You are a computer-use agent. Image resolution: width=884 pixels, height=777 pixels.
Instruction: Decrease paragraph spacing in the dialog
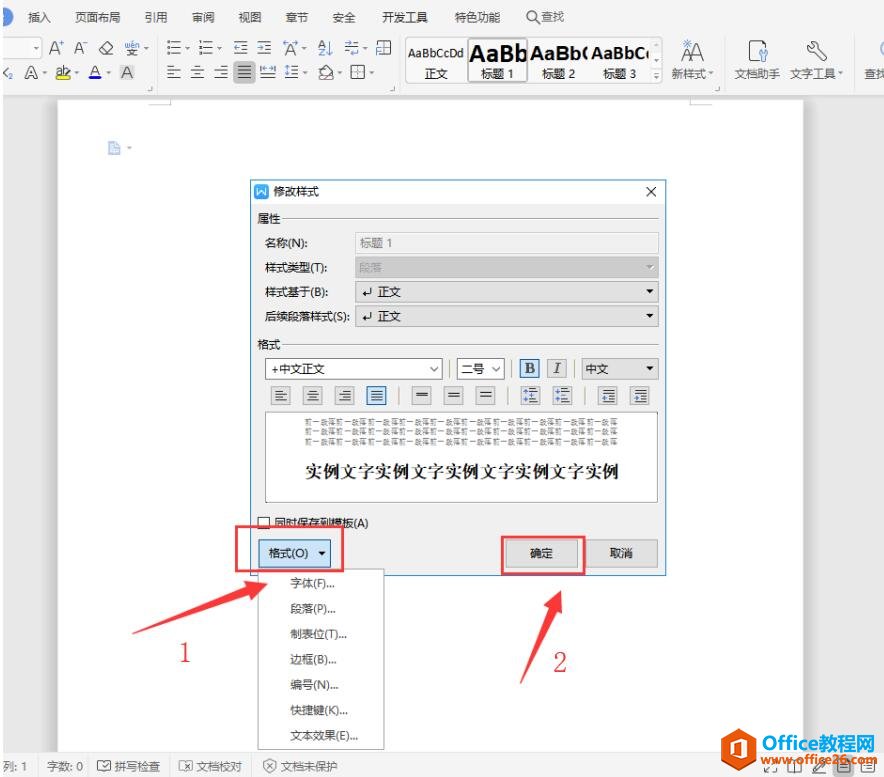[562, 396]
